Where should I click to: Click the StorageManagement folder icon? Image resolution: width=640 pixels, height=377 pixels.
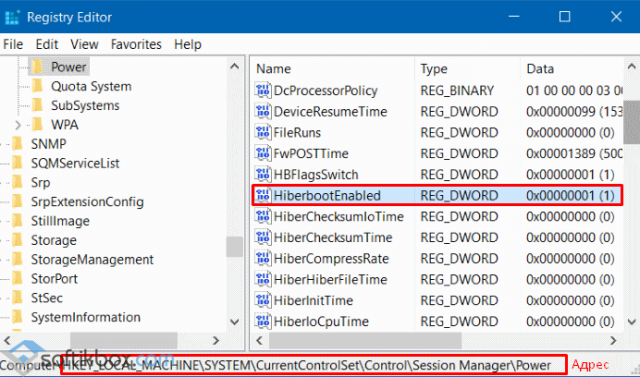[x=18, y=259]
